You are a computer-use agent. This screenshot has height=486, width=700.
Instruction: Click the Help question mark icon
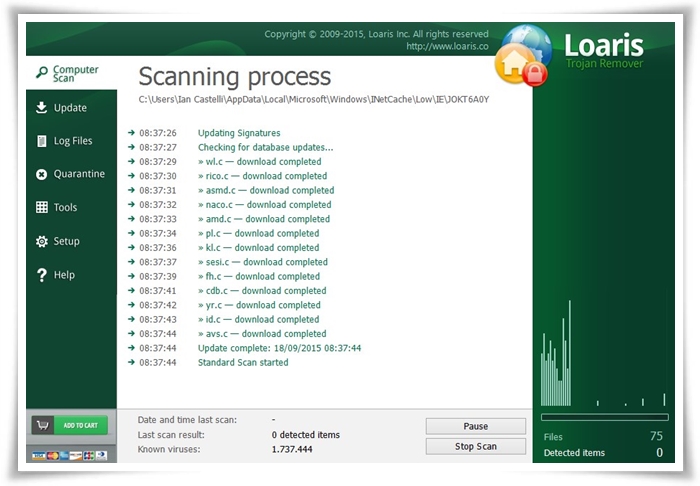pos(42,275)
